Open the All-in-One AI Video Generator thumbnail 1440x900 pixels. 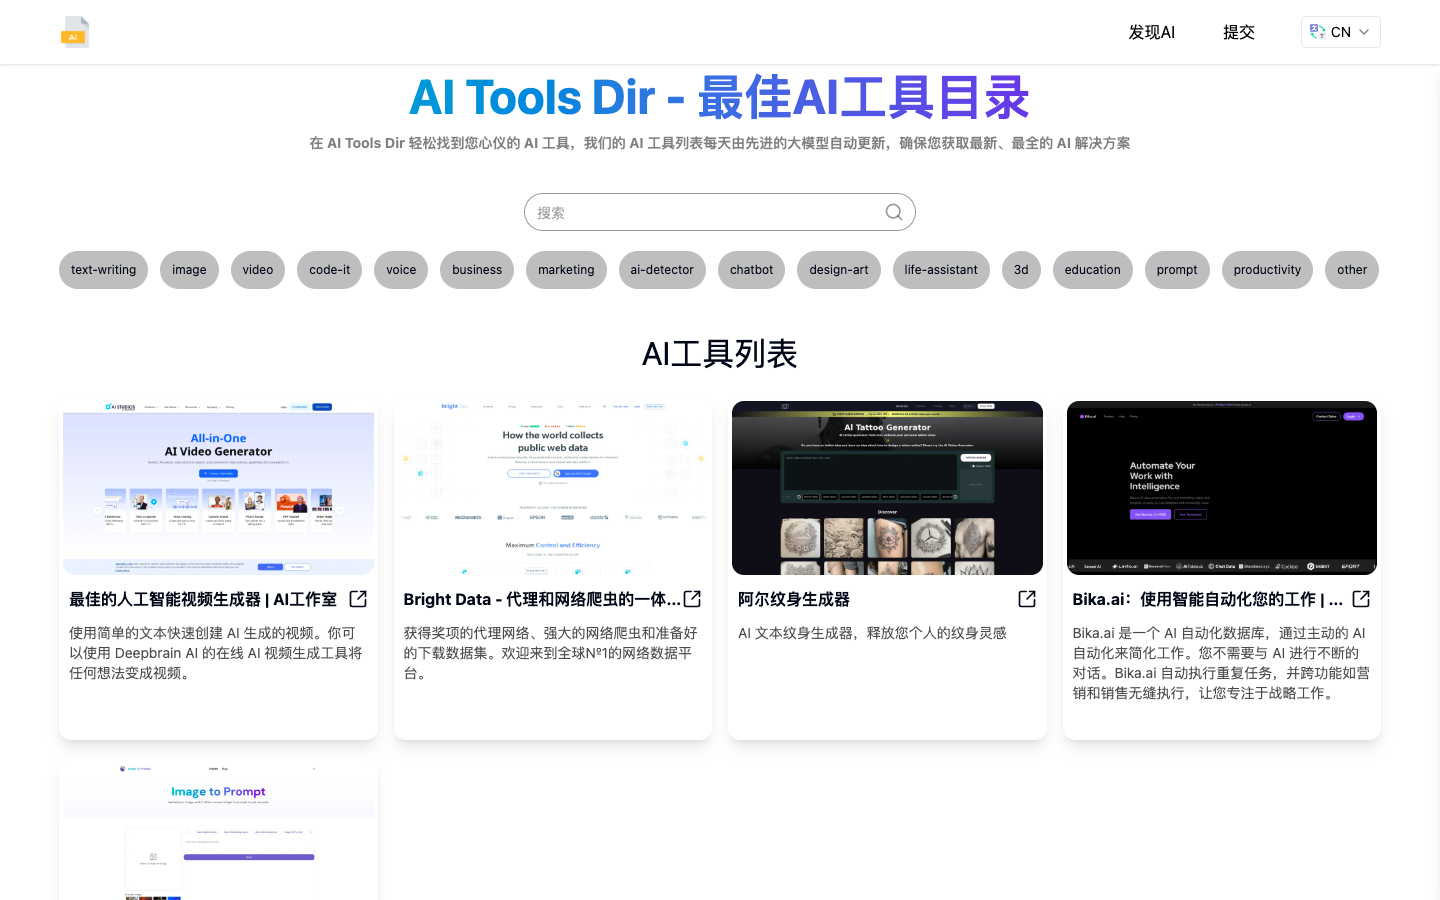218,488
